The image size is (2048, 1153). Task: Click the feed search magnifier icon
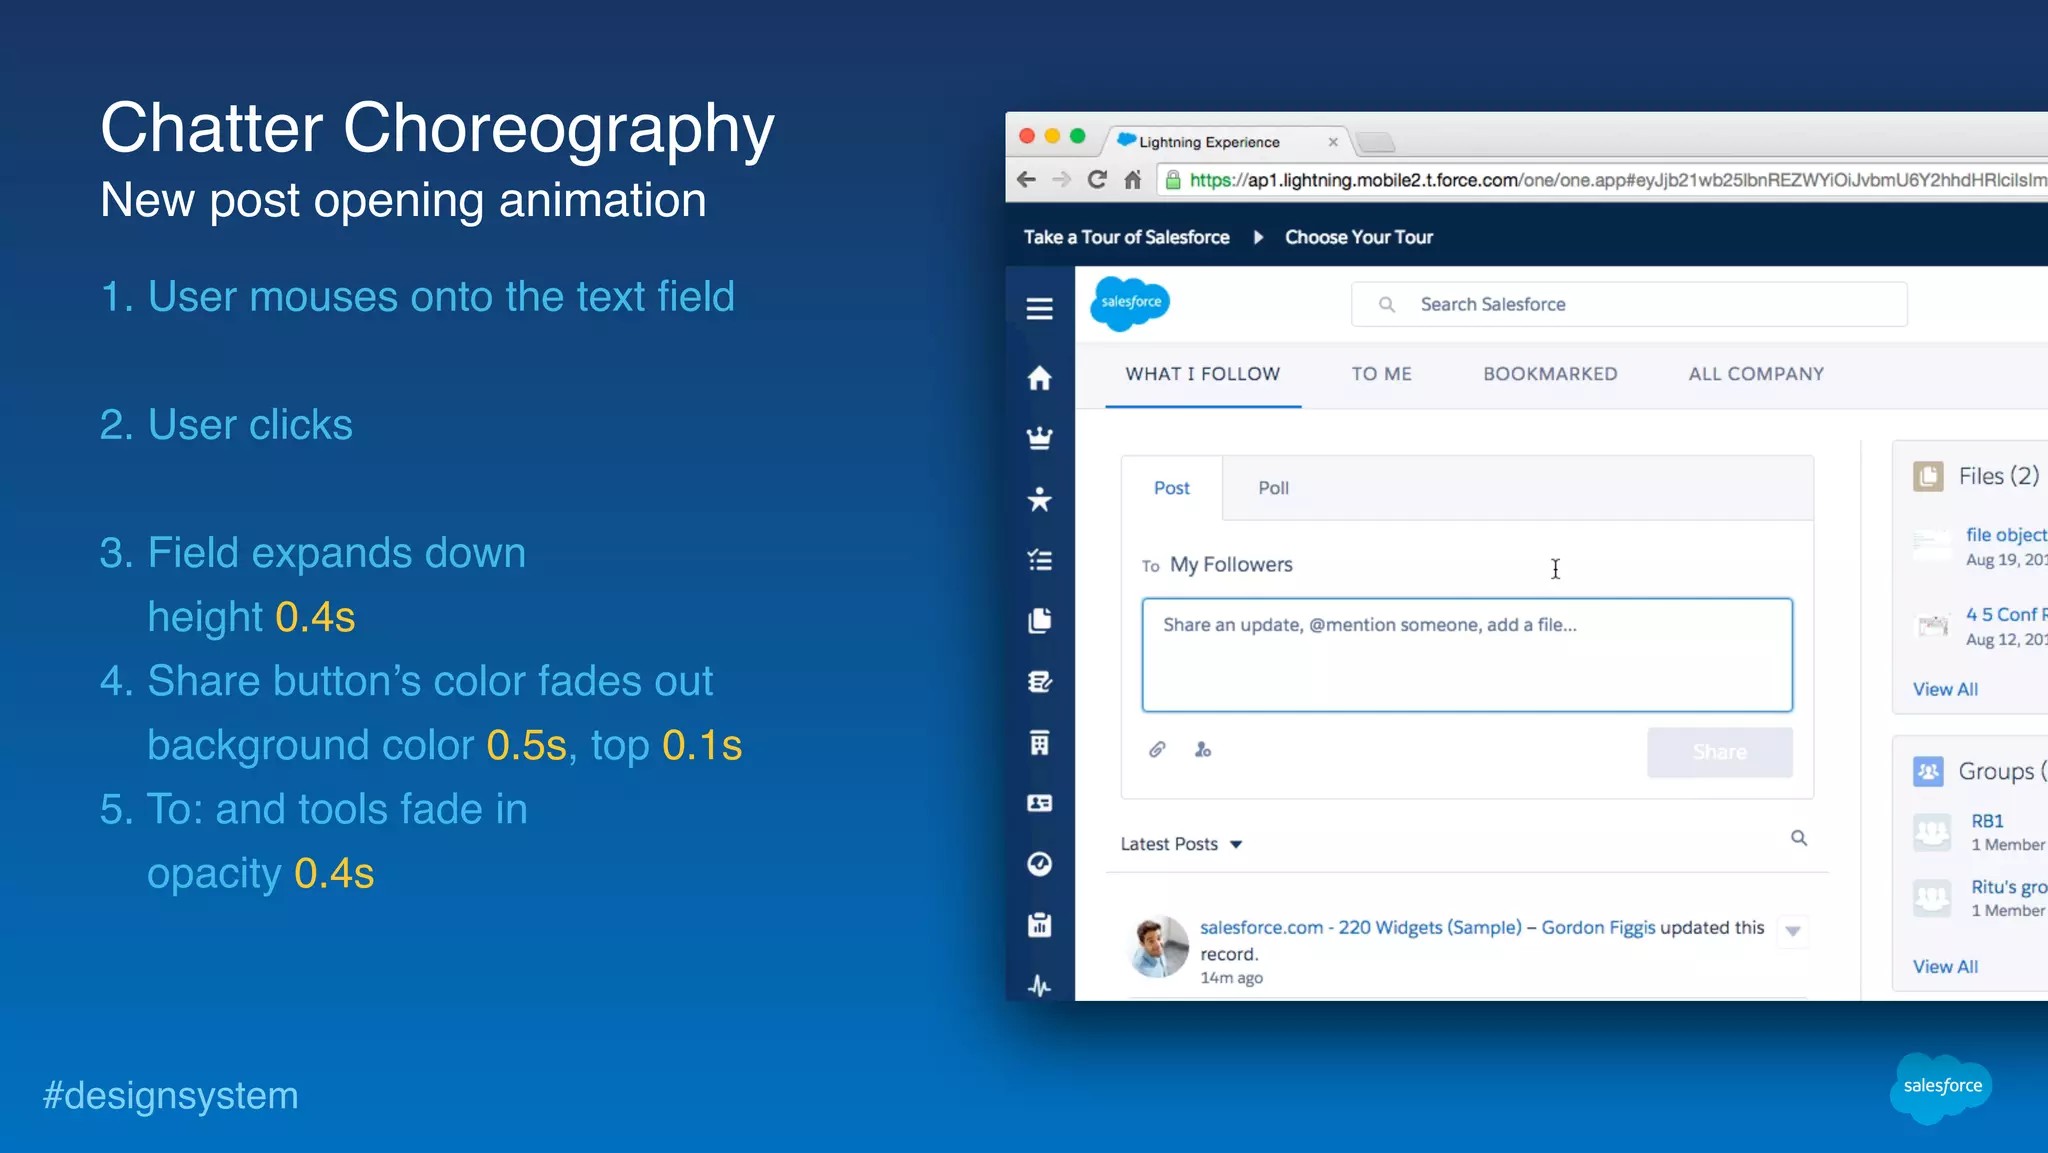(1798, 838)
